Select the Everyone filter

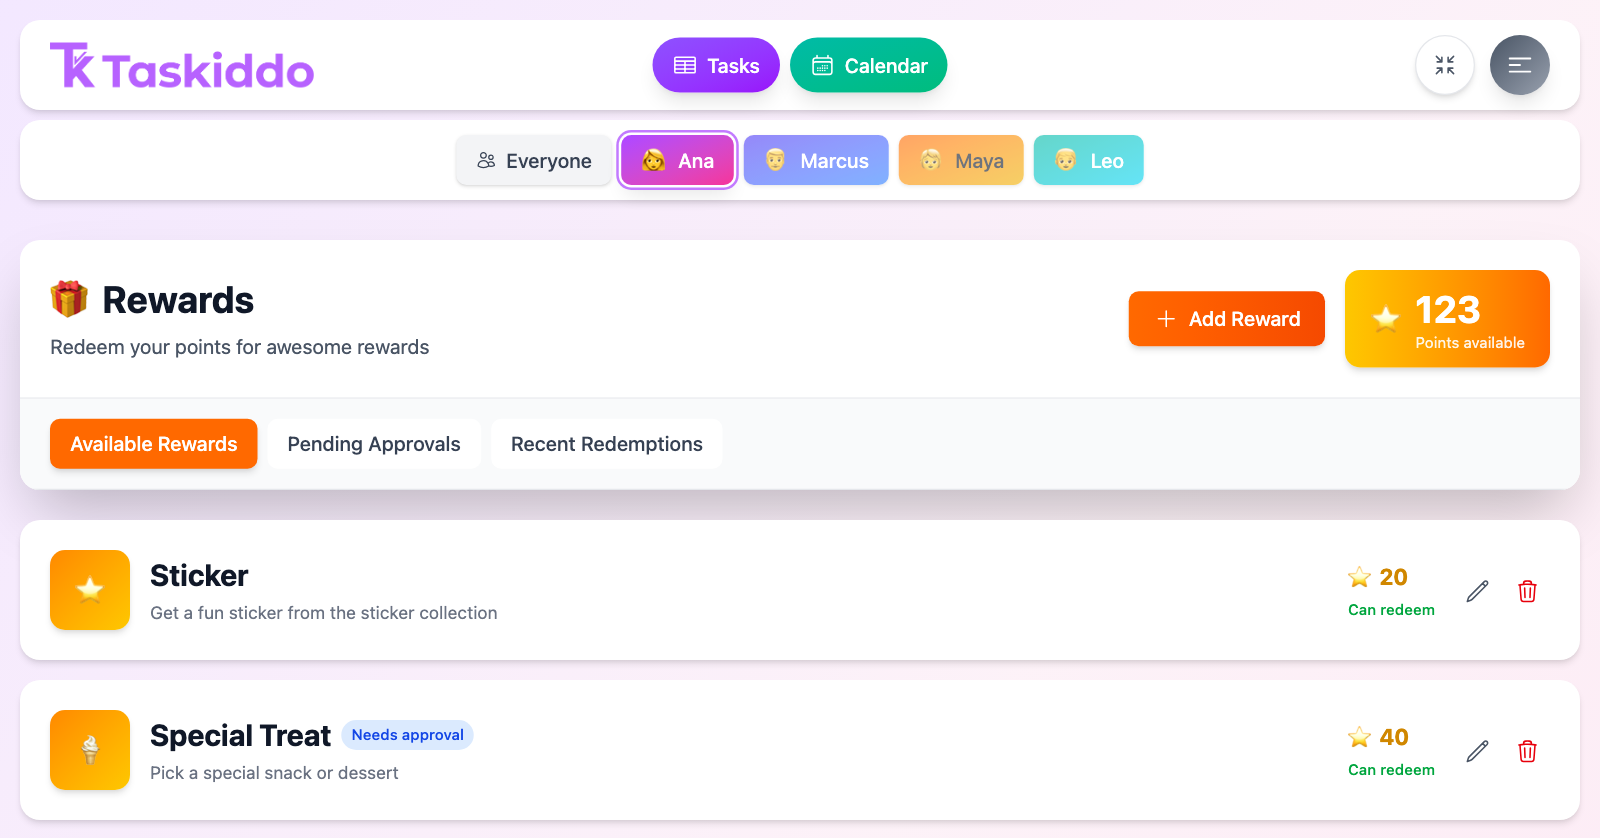[534, 160]
